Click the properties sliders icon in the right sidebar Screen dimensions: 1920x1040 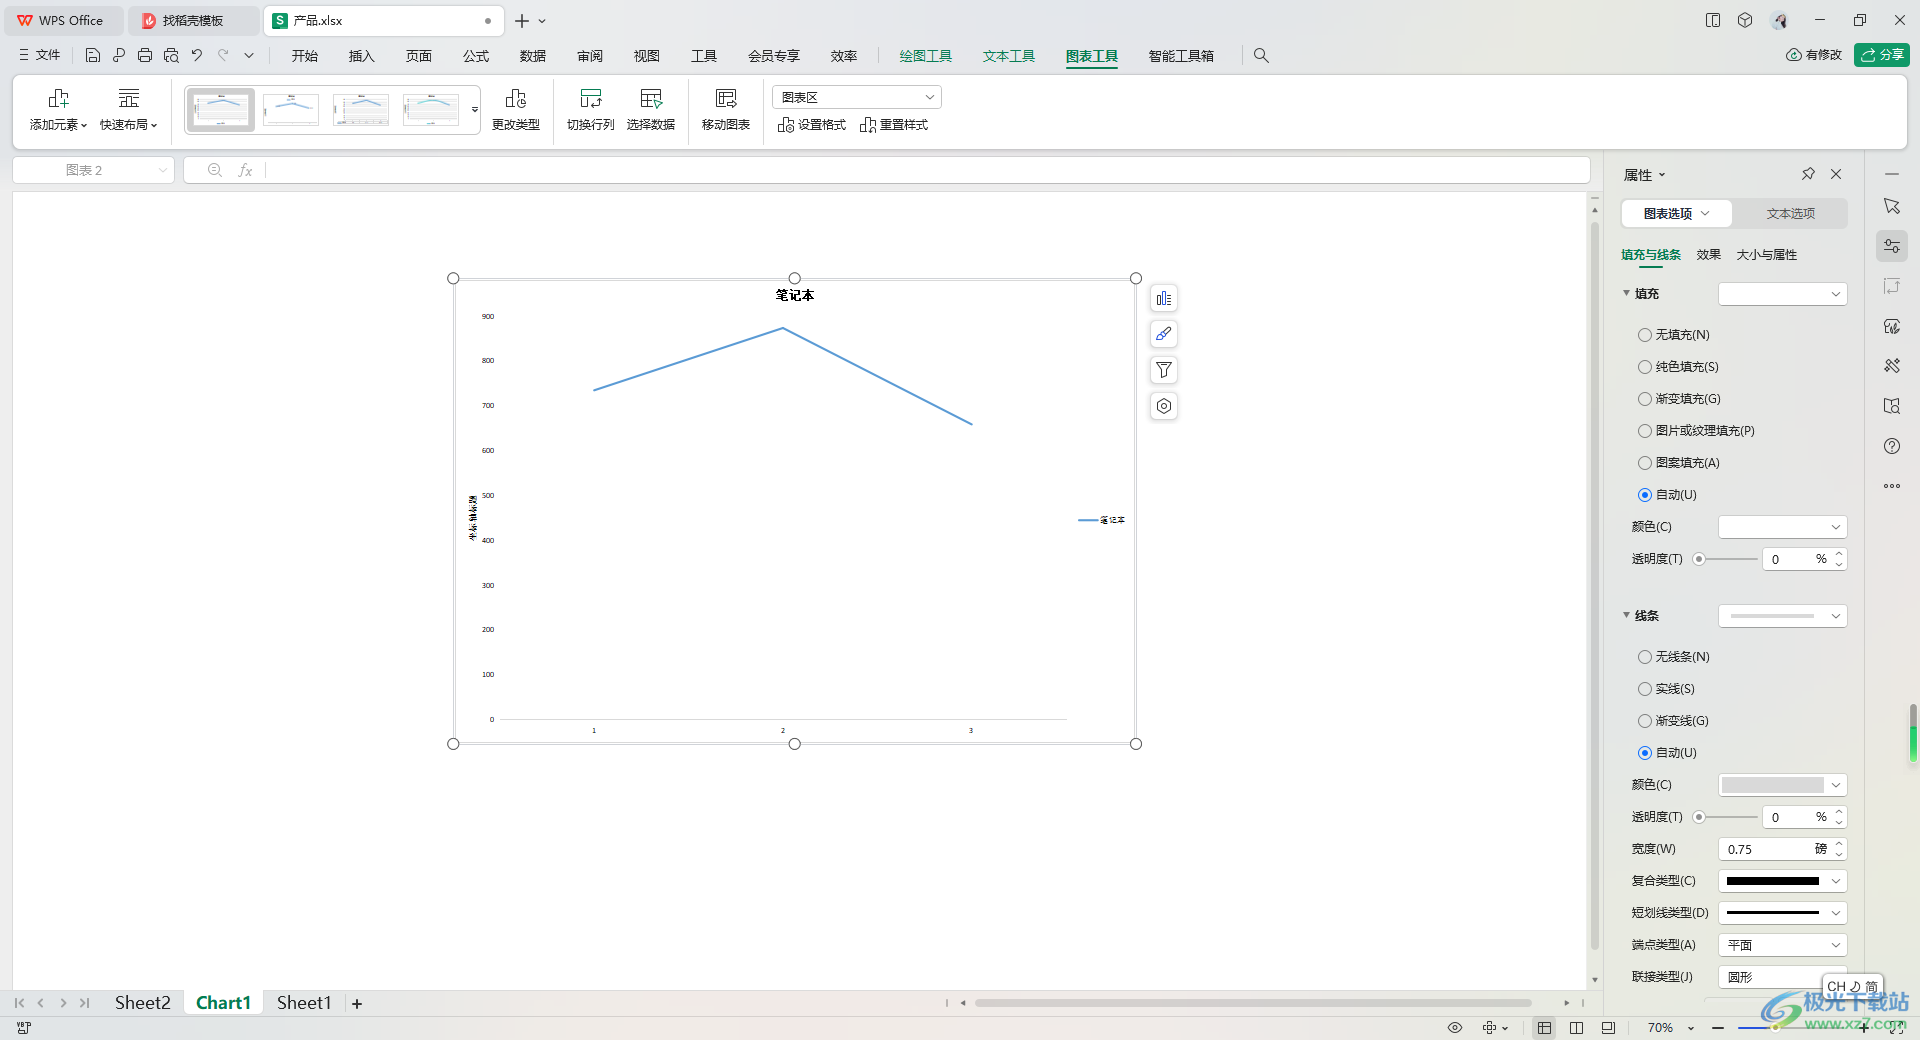click(1892, 246)
